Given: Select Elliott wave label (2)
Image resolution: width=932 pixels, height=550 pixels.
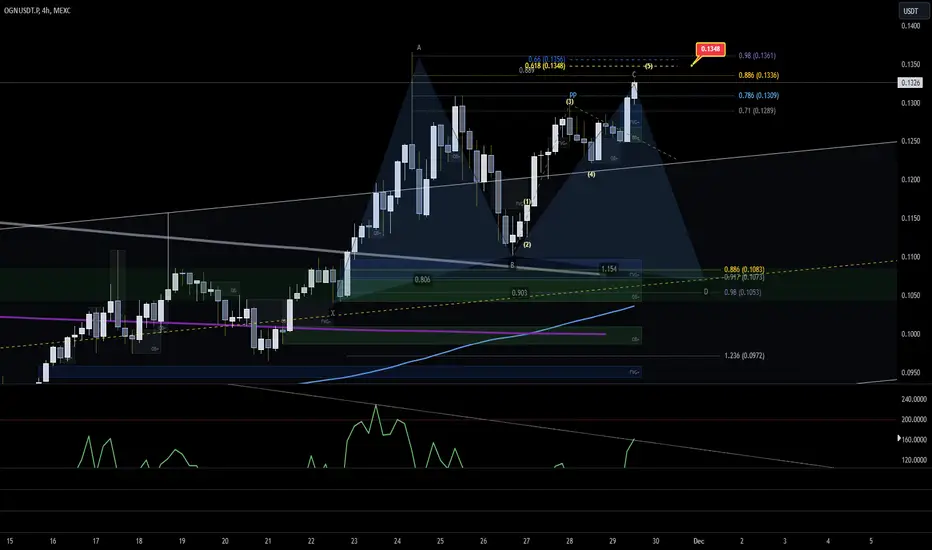Looking at the screenshot, I should click(527, 244).
